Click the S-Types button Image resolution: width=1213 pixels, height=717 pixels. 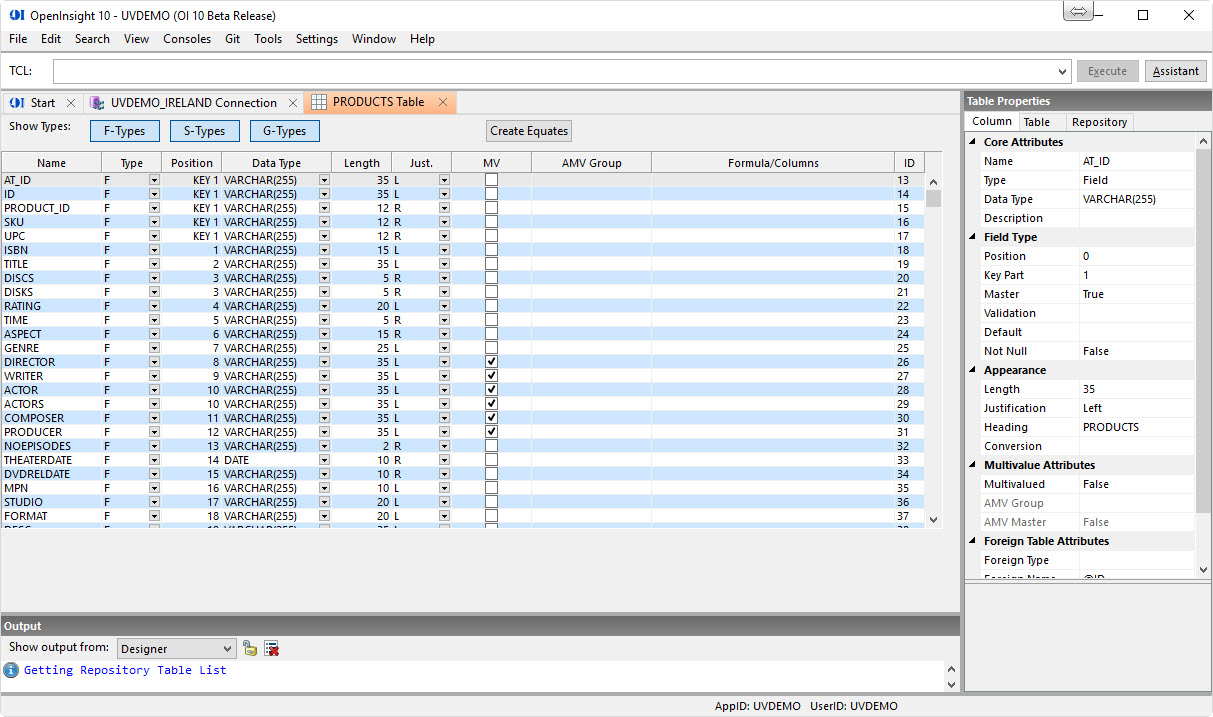(205, 131)
